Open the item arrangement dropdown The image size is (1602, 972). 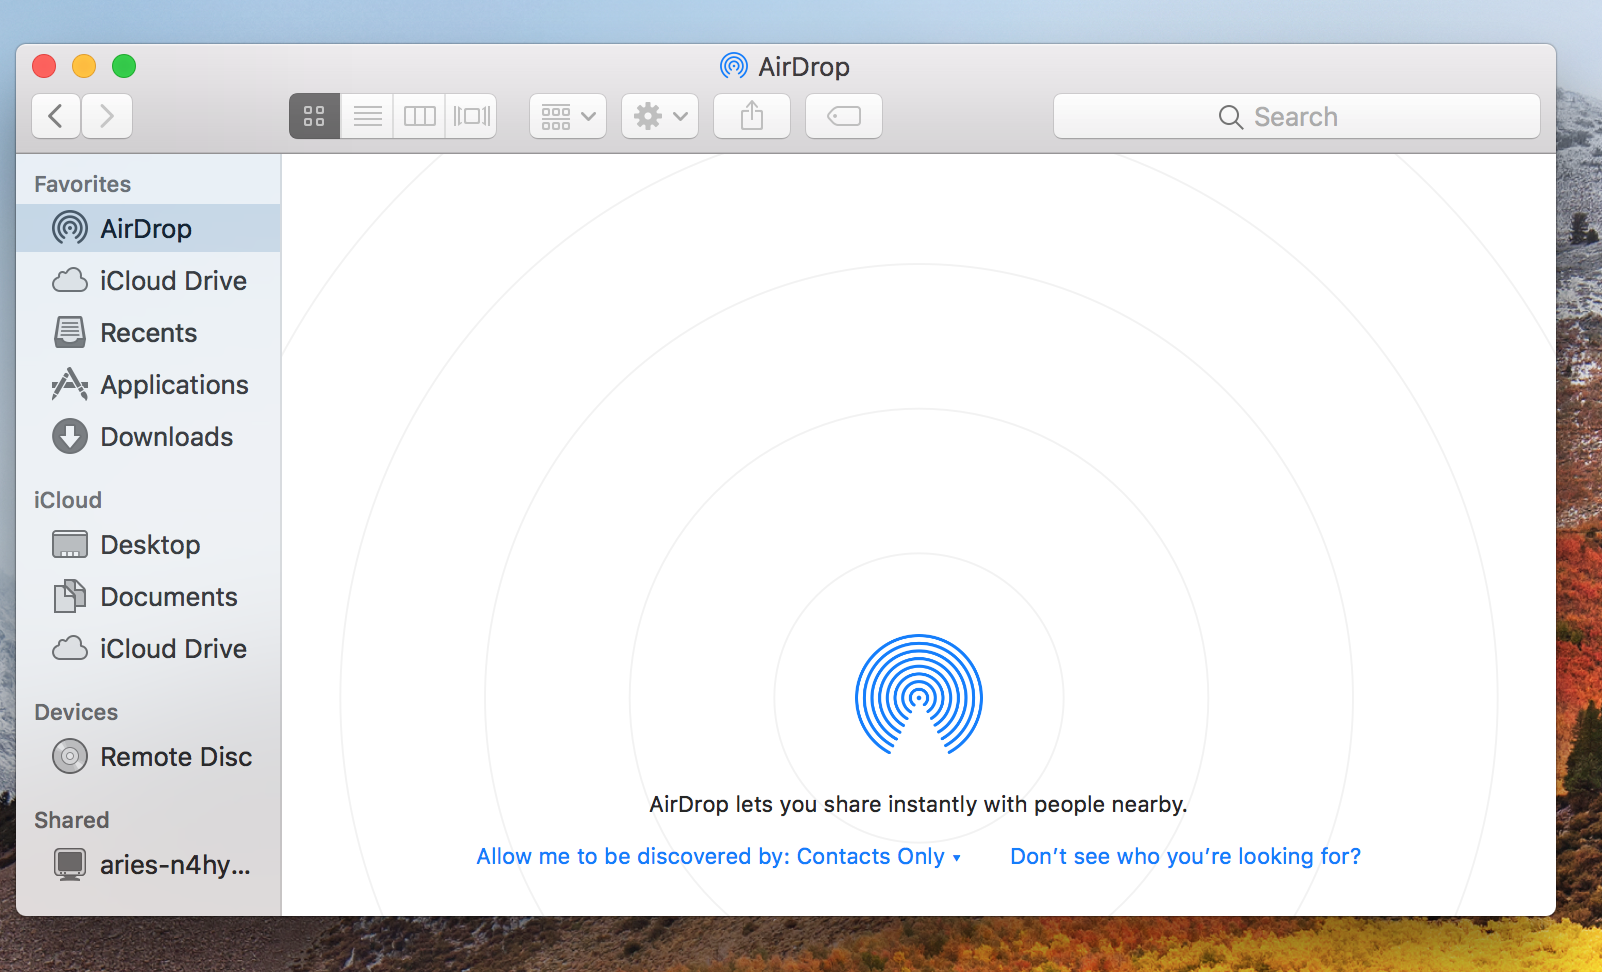[x=568, y=116]
